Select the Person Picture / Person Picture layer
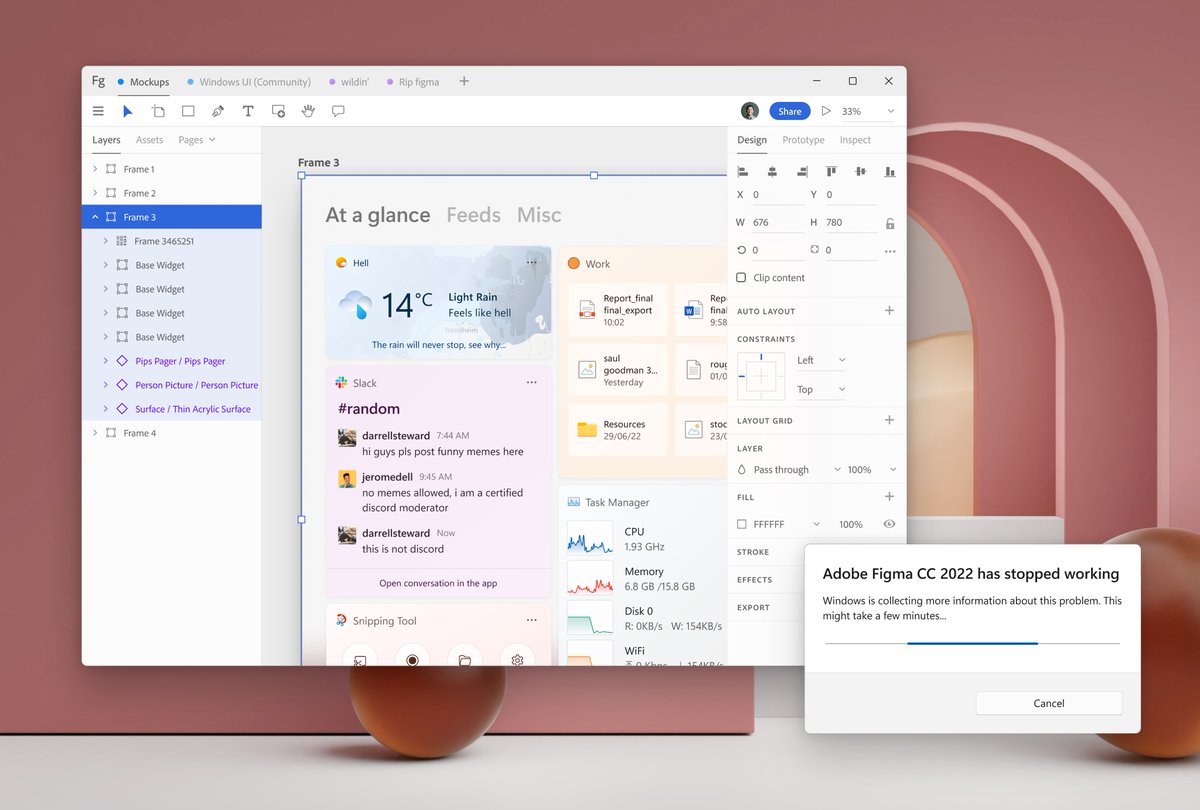 click(172, 385)
